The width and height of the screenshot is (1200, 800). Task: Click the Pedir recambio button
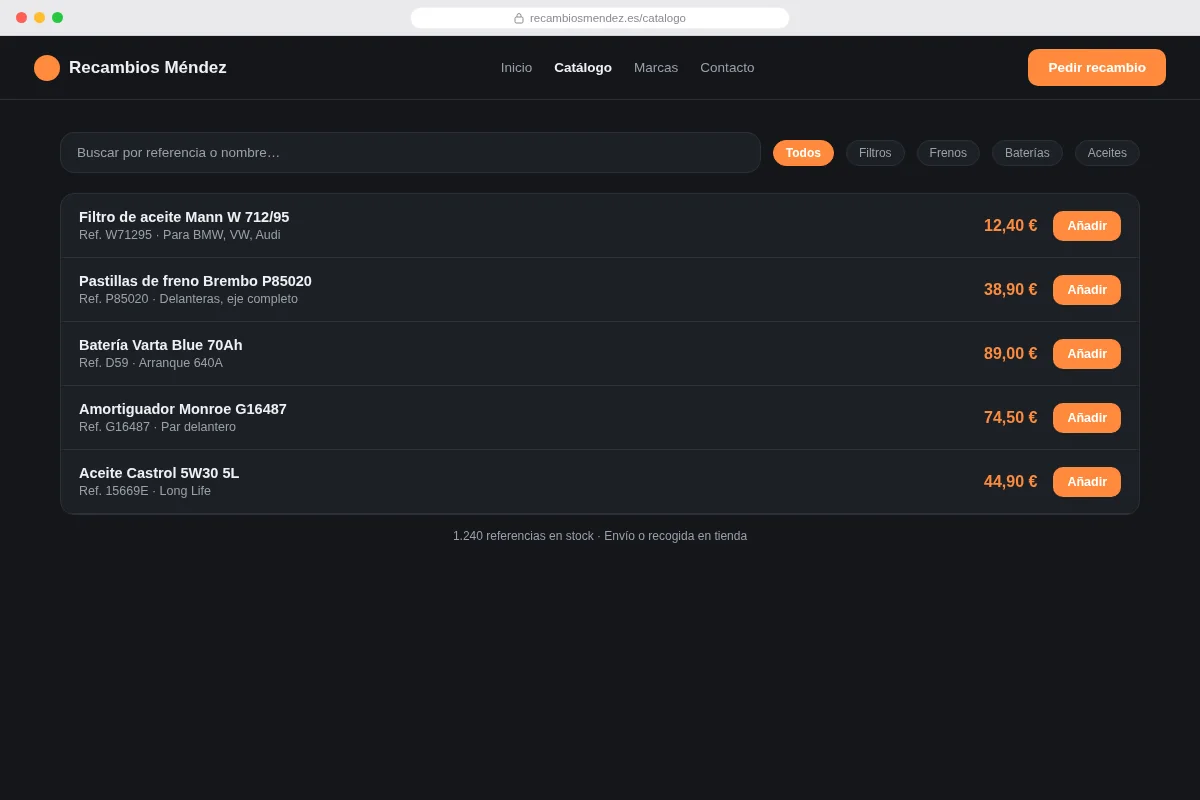pos(1097,68)
